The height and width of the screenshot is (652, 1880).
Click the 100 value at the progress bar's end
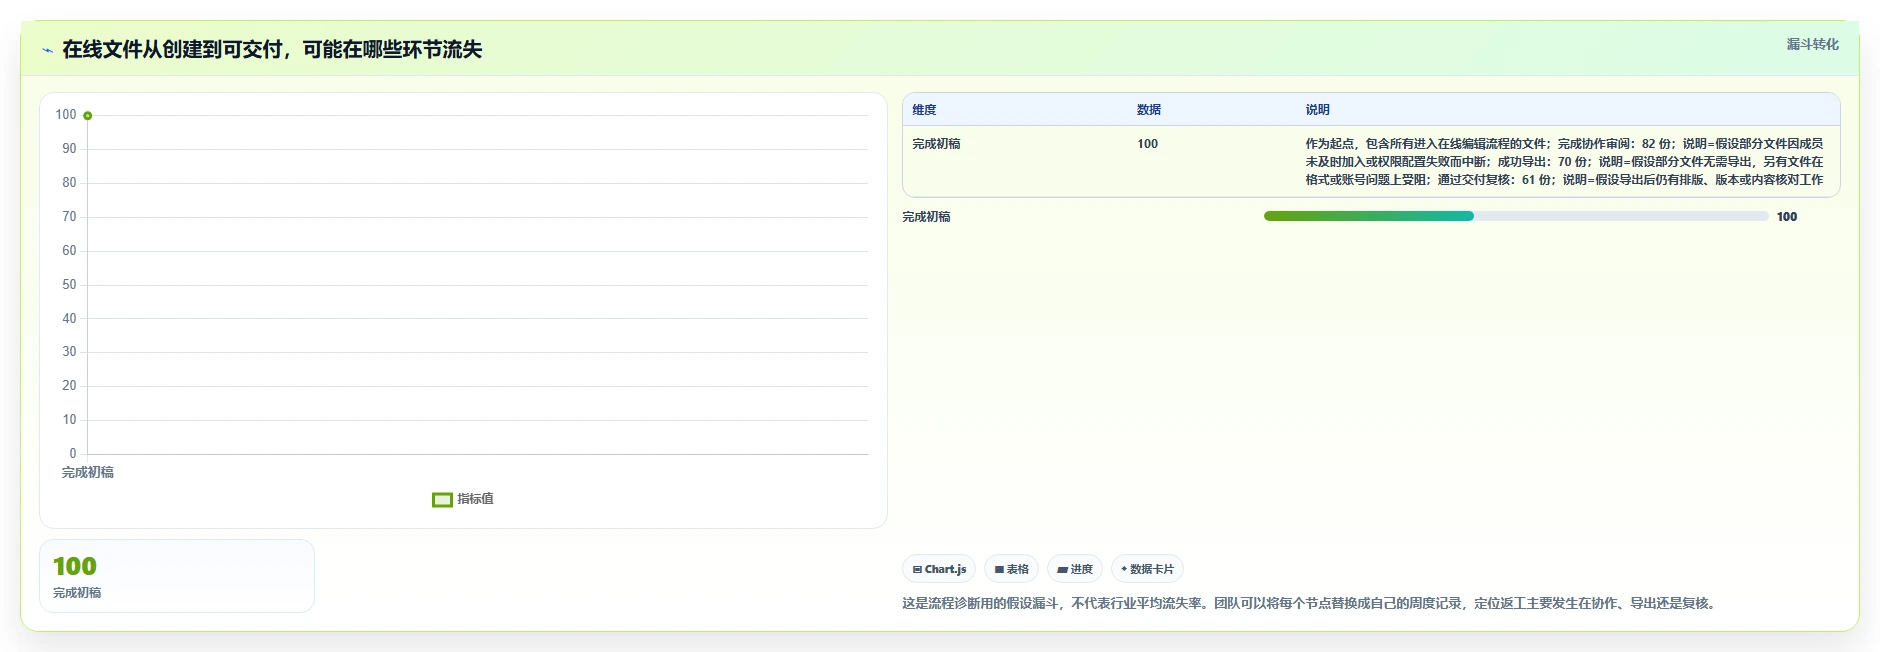[x=1786, y=217]
